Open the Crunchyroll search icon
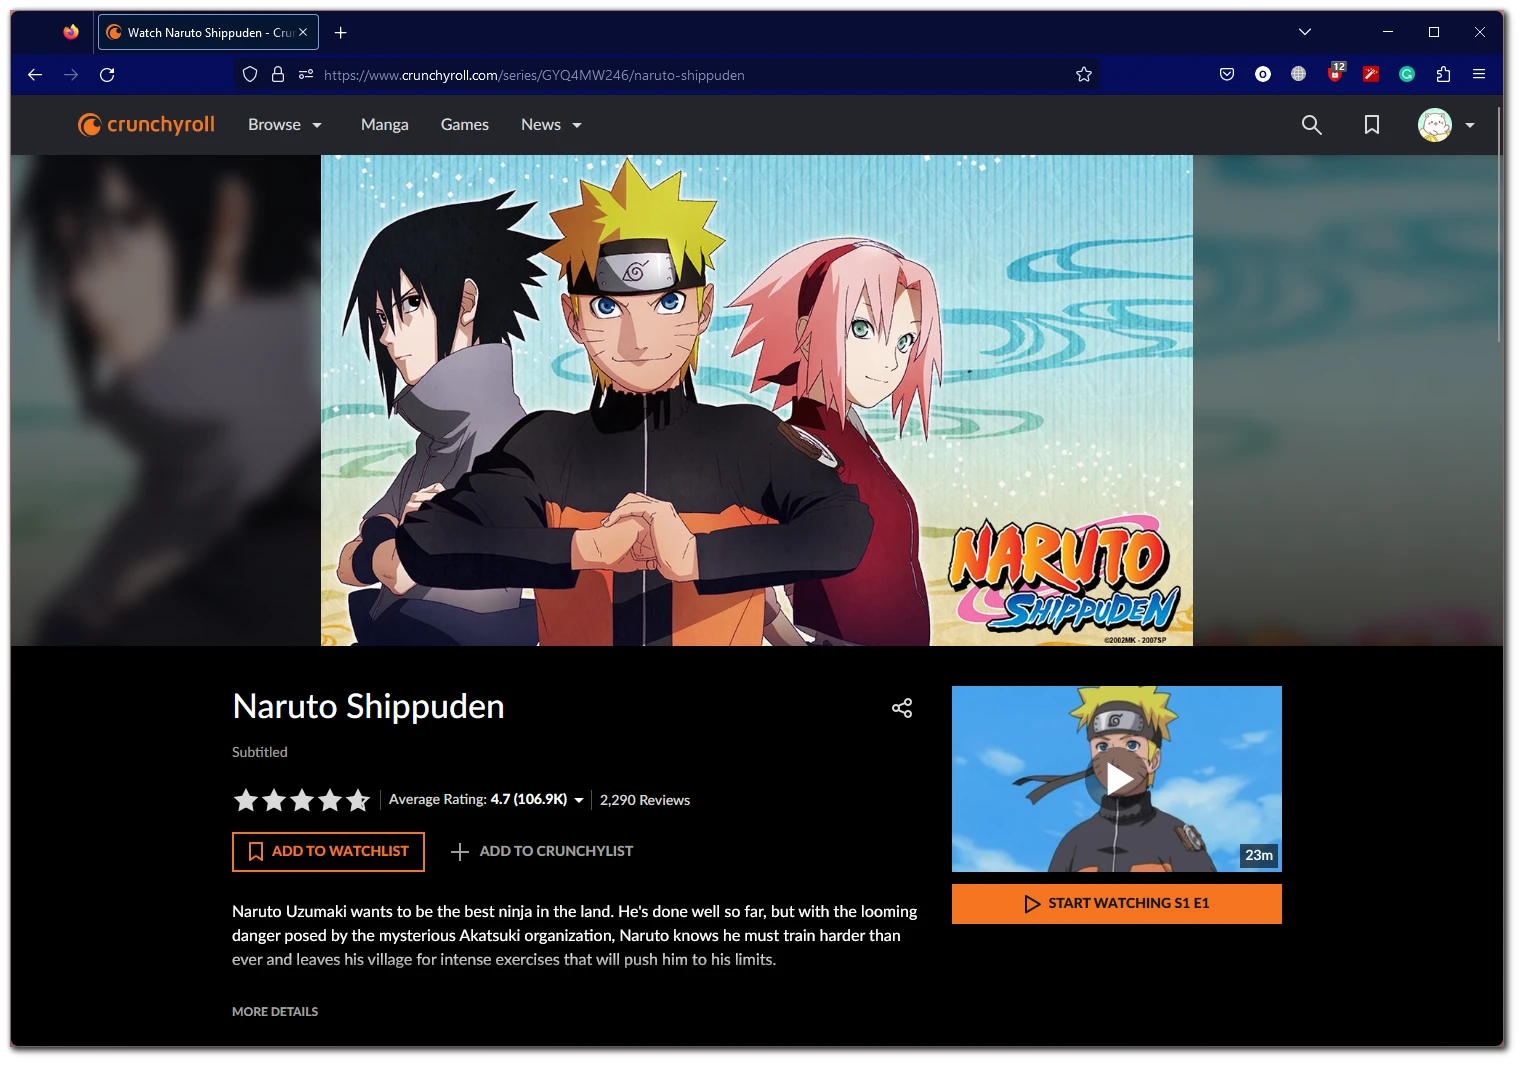 1311,125
